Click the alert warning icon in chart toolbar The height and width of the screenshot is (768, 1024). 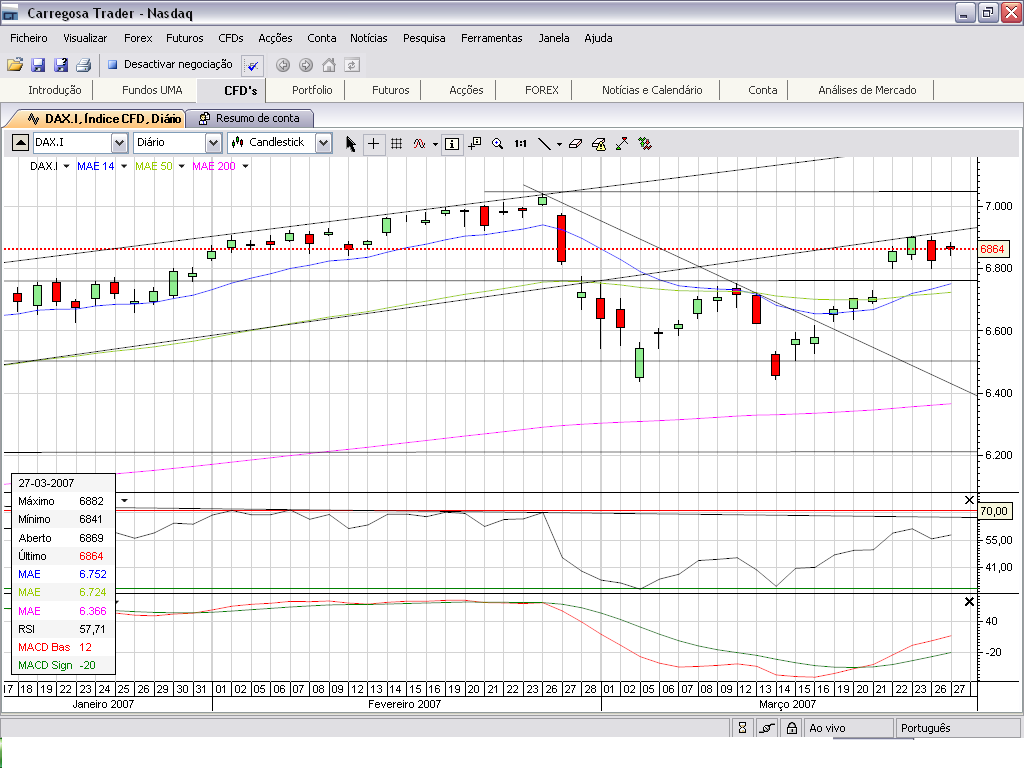pyautogui.click(x=599, y=144)
